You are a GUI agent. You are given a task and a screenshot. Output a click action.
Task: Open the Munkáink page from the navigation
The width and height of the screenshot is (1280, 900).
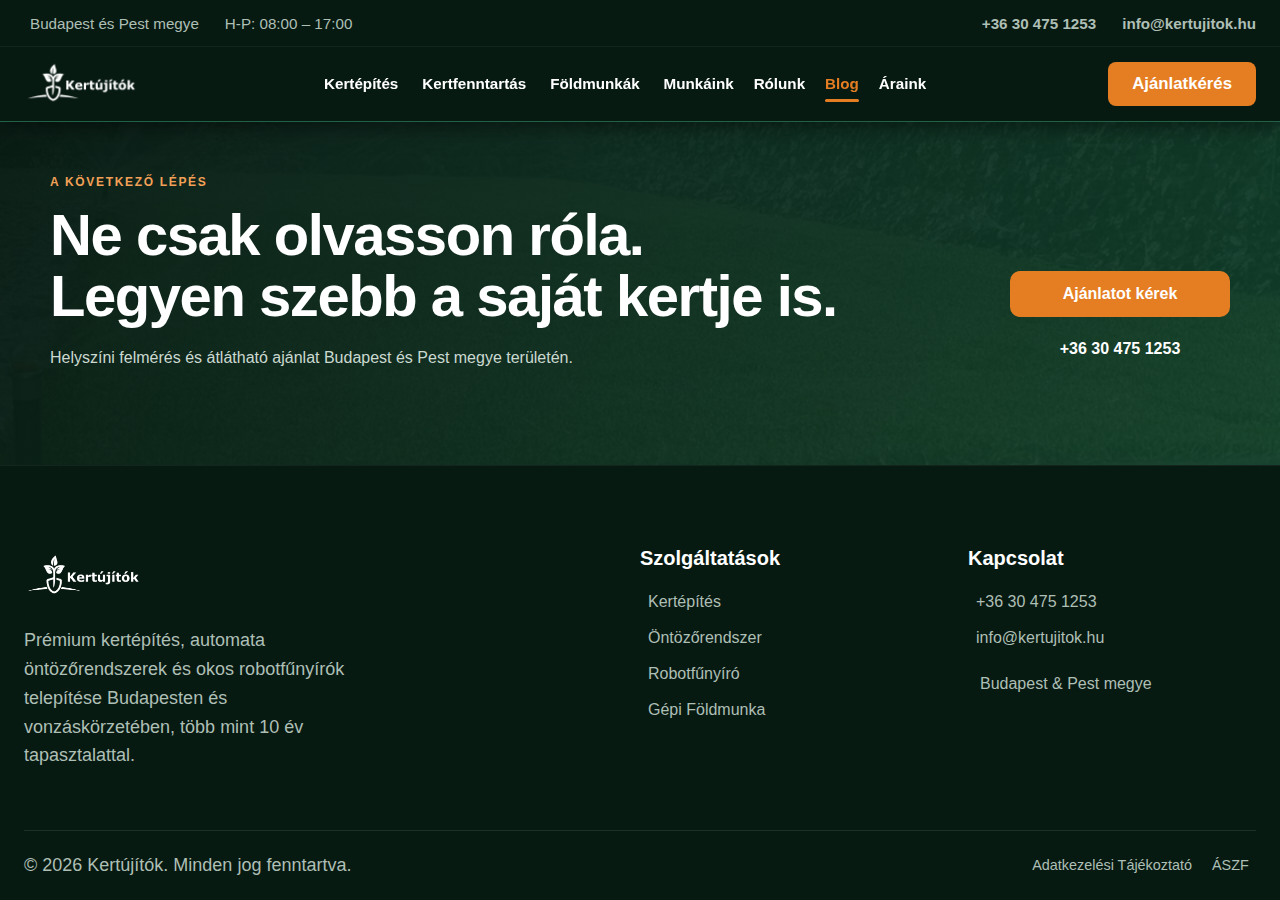pyautogui.click(x=698, y=84)
